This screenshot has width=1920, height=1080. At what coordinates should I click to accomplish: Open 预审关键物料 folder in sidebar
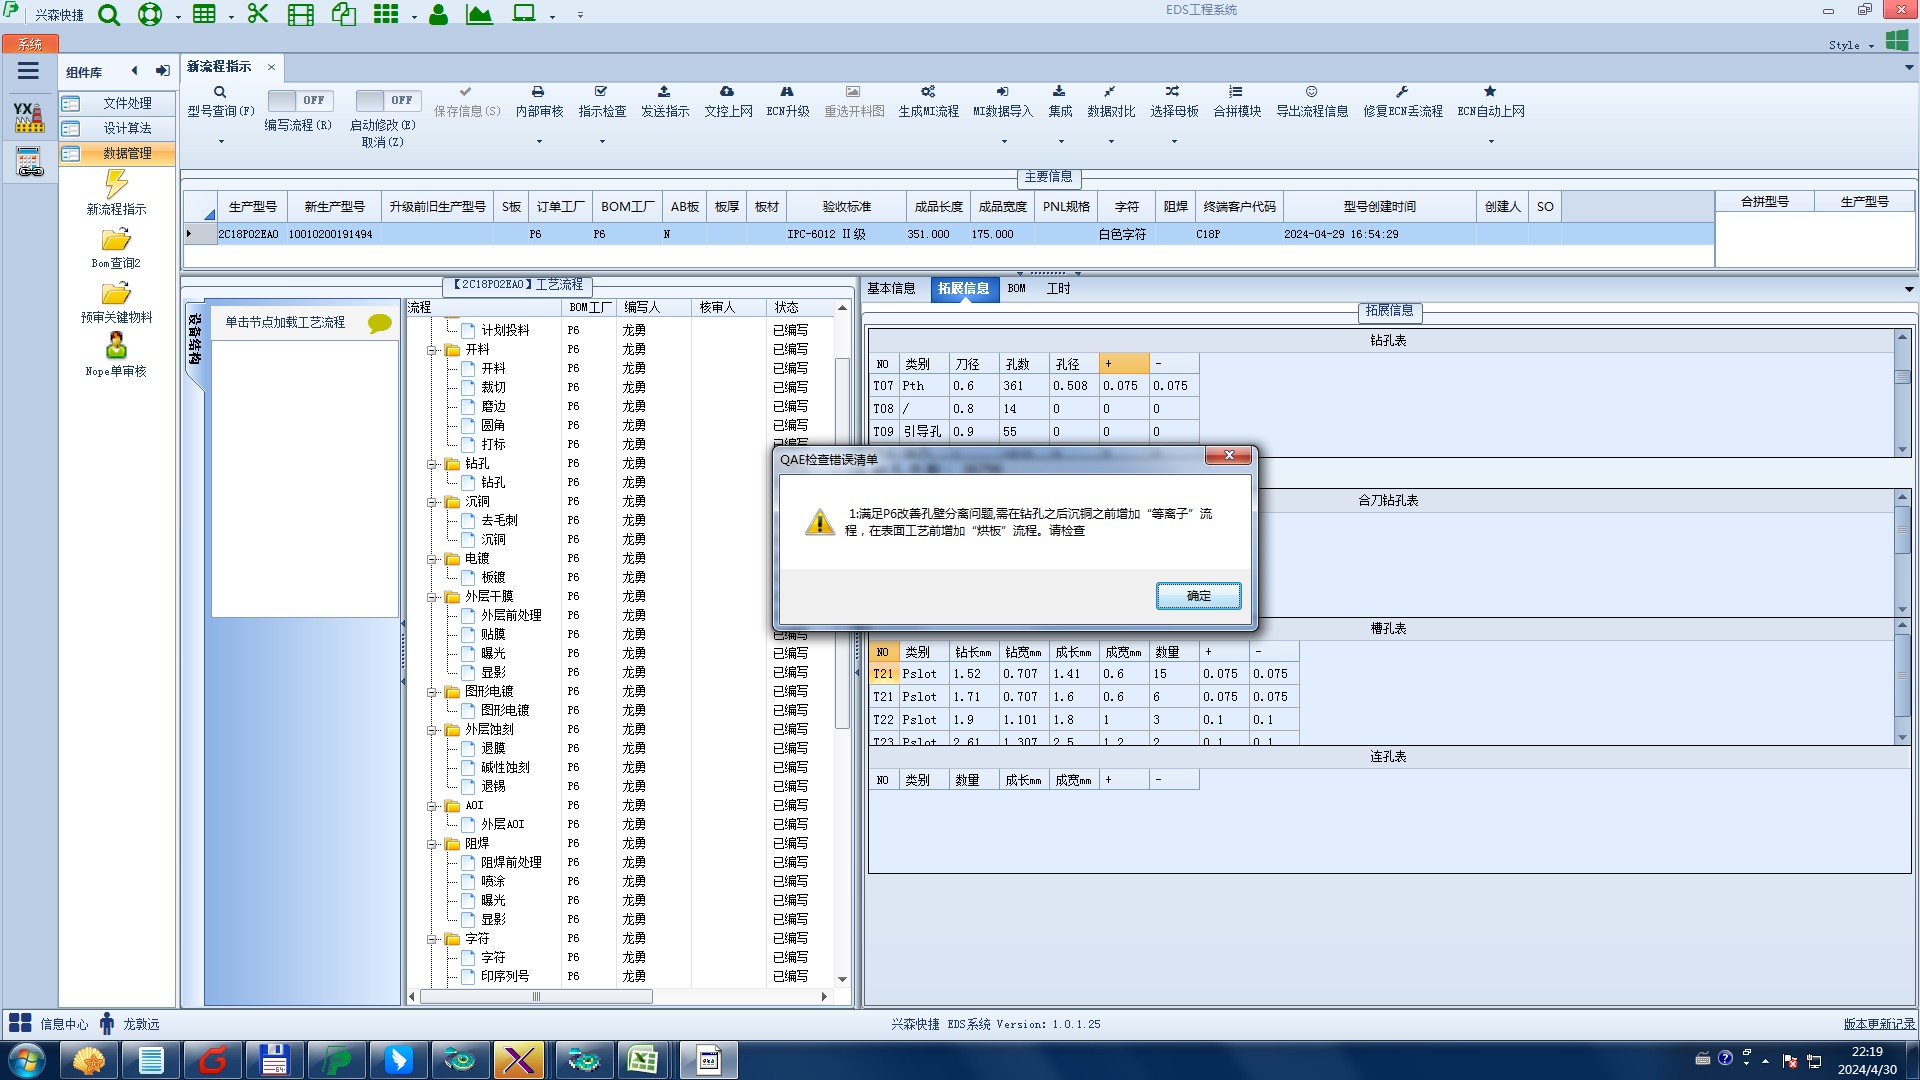[116, 302]
